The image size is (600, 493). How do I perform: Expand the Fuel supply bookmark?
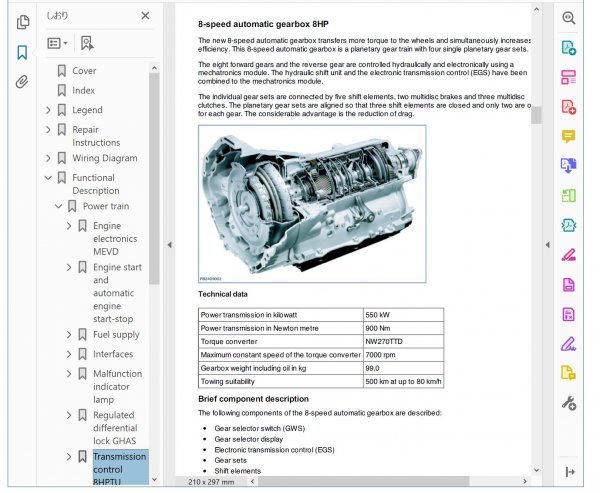(69, 335)
